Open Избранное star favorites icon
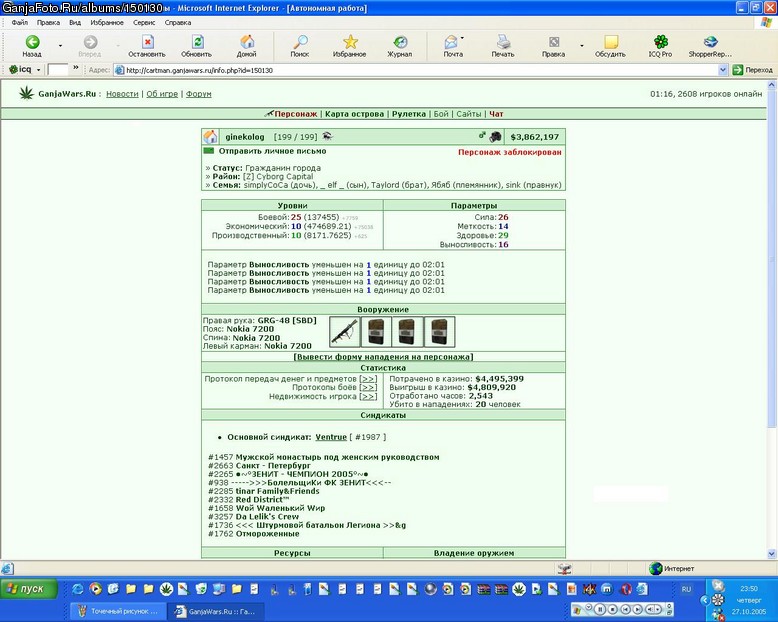The width and height of the screenshot is (778, 622). [x=349, y=46]
